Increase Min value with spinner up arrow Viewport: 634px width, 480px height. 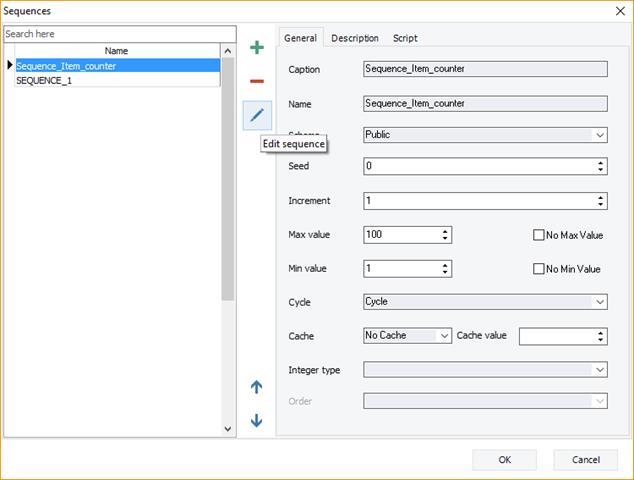(x=445, y=265)
